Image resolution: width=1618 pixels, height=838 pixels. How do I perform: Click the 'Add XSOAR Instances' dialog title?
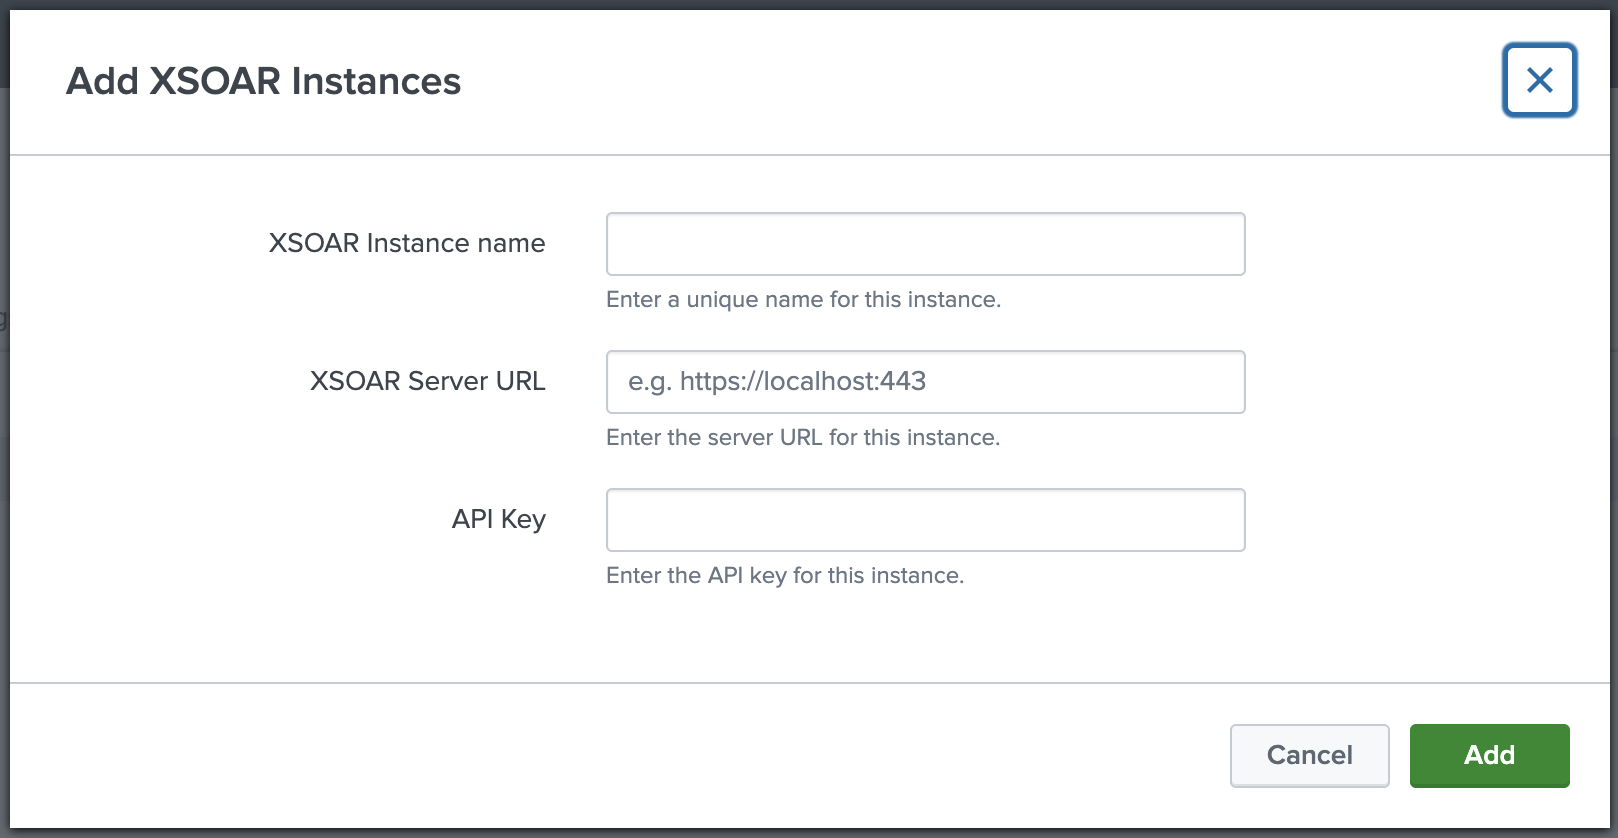point(264,81)
